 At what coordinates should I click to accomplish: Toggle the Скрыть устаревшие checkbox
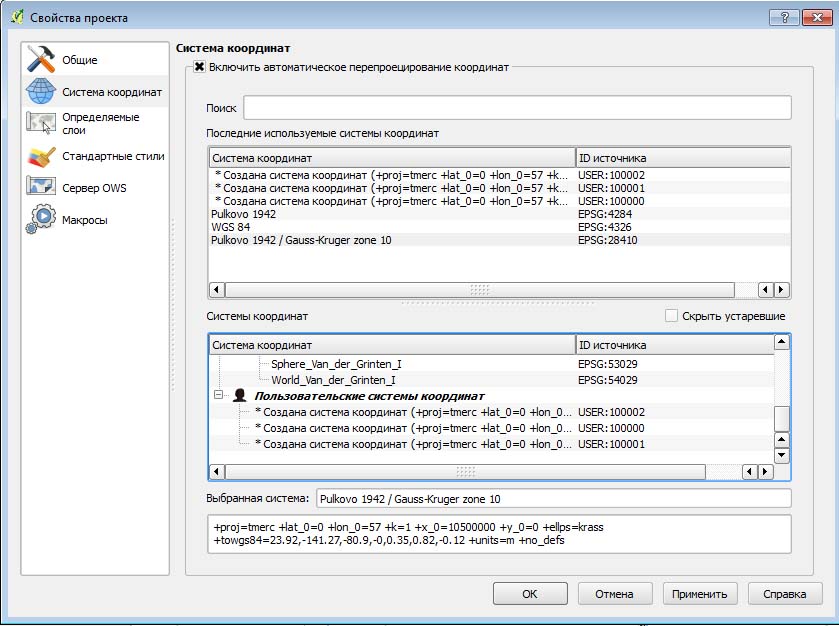coord(672,316)
